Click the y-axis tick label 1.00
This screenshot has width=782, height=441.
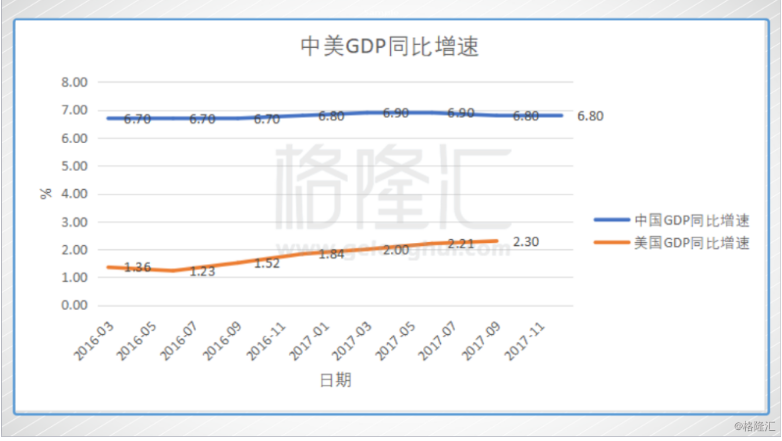coord(74,277)
